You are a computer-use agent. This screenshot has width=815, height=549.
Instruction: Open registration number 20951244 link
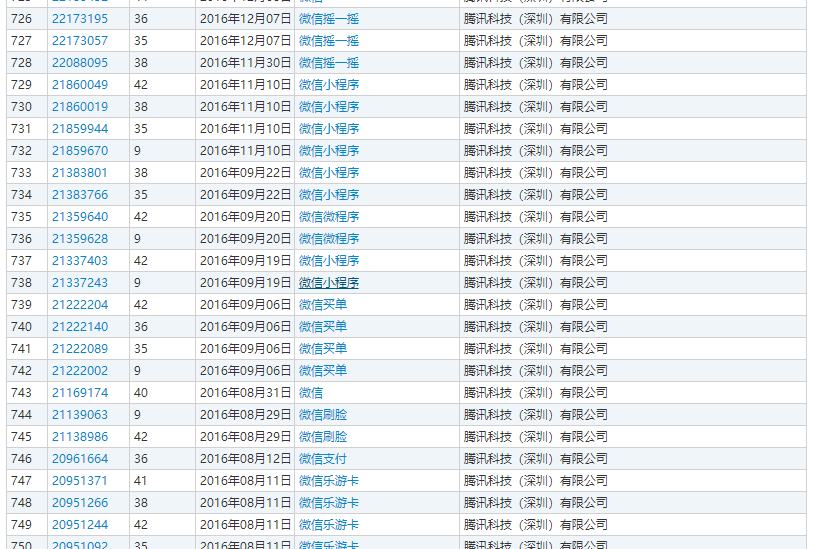(x=80, y=525)
